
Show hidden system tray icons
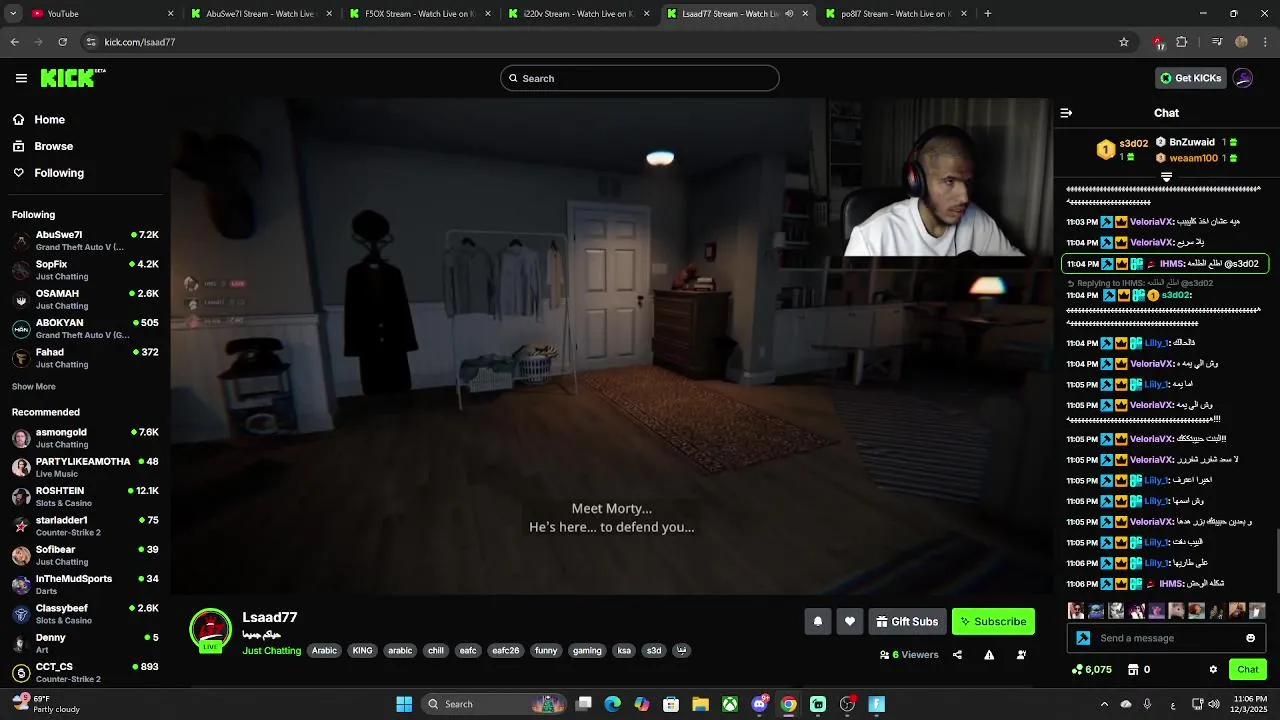[1104, 704]
